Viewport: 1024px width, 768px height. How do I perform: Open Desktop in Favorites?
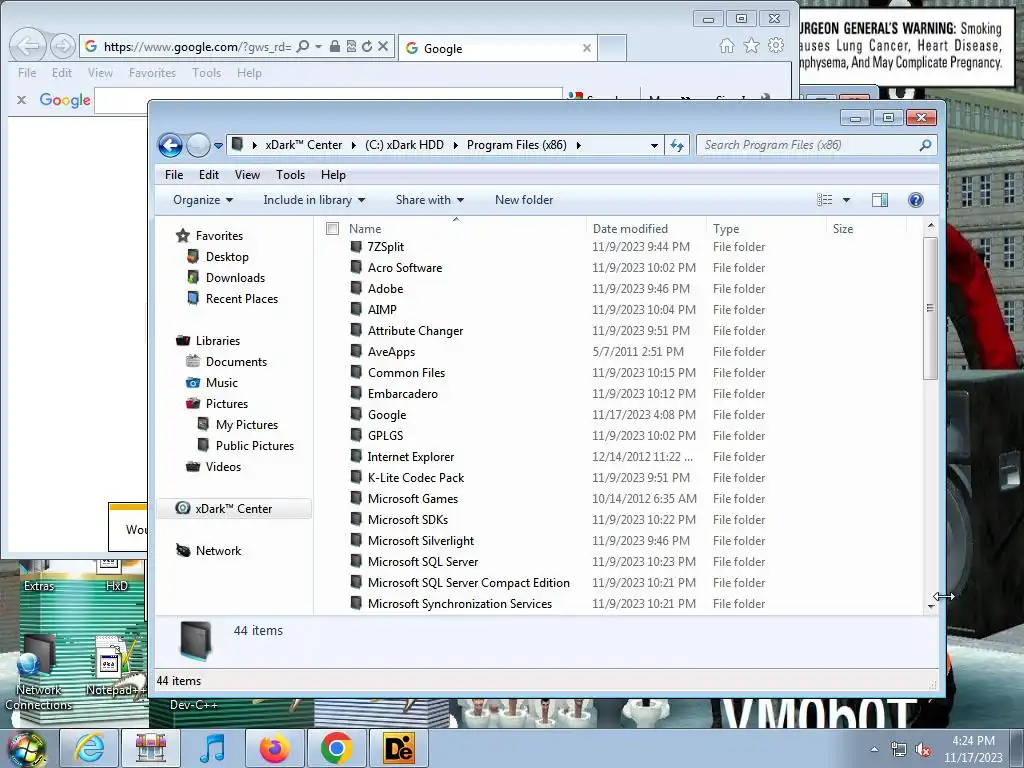[x=227, y=257]
